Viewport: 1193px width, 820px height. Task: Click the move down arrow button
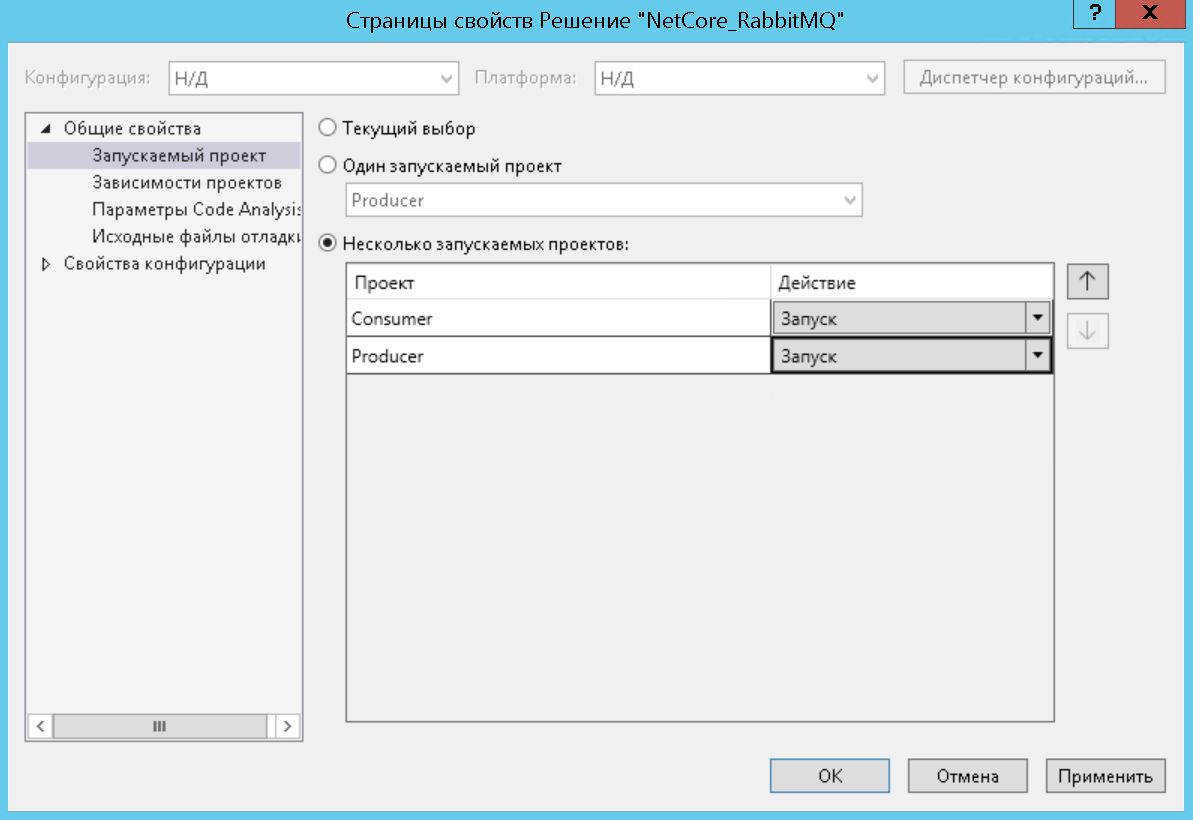pos(1088,332)
